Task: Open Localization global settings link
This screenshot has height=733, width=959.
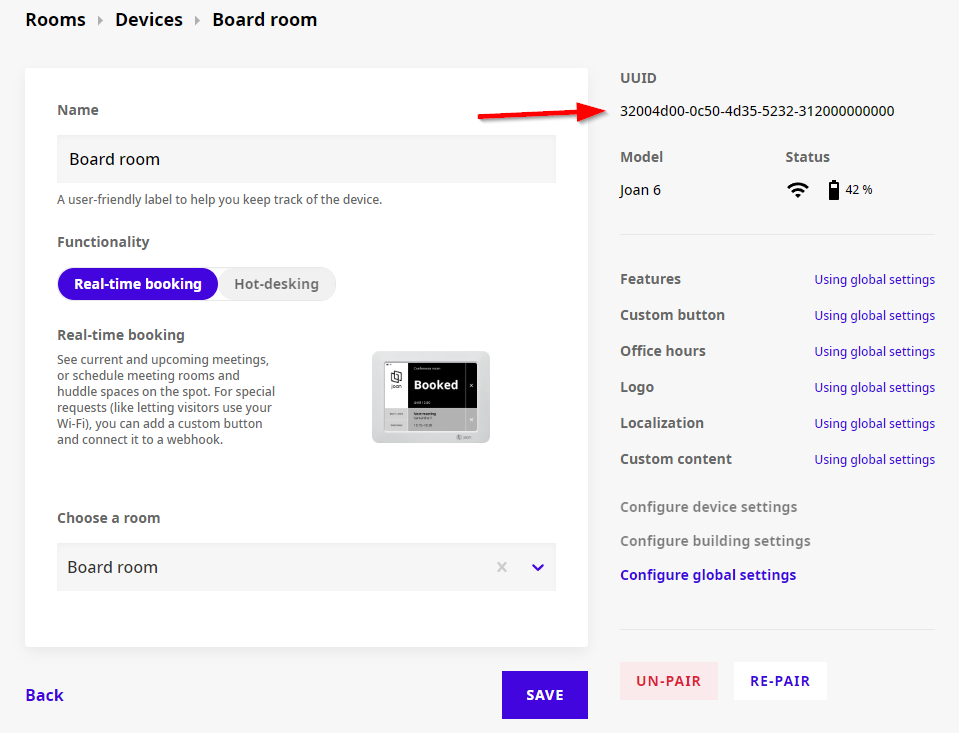Action: pos(875,424)
